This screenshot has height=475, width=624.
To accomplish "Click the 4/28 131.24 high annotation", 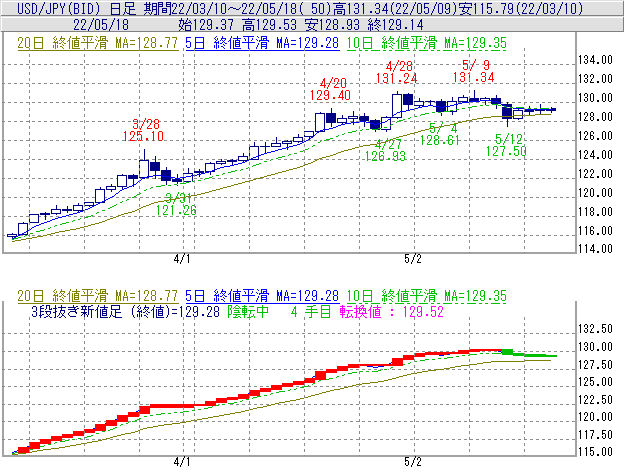I will pos(396,72).
